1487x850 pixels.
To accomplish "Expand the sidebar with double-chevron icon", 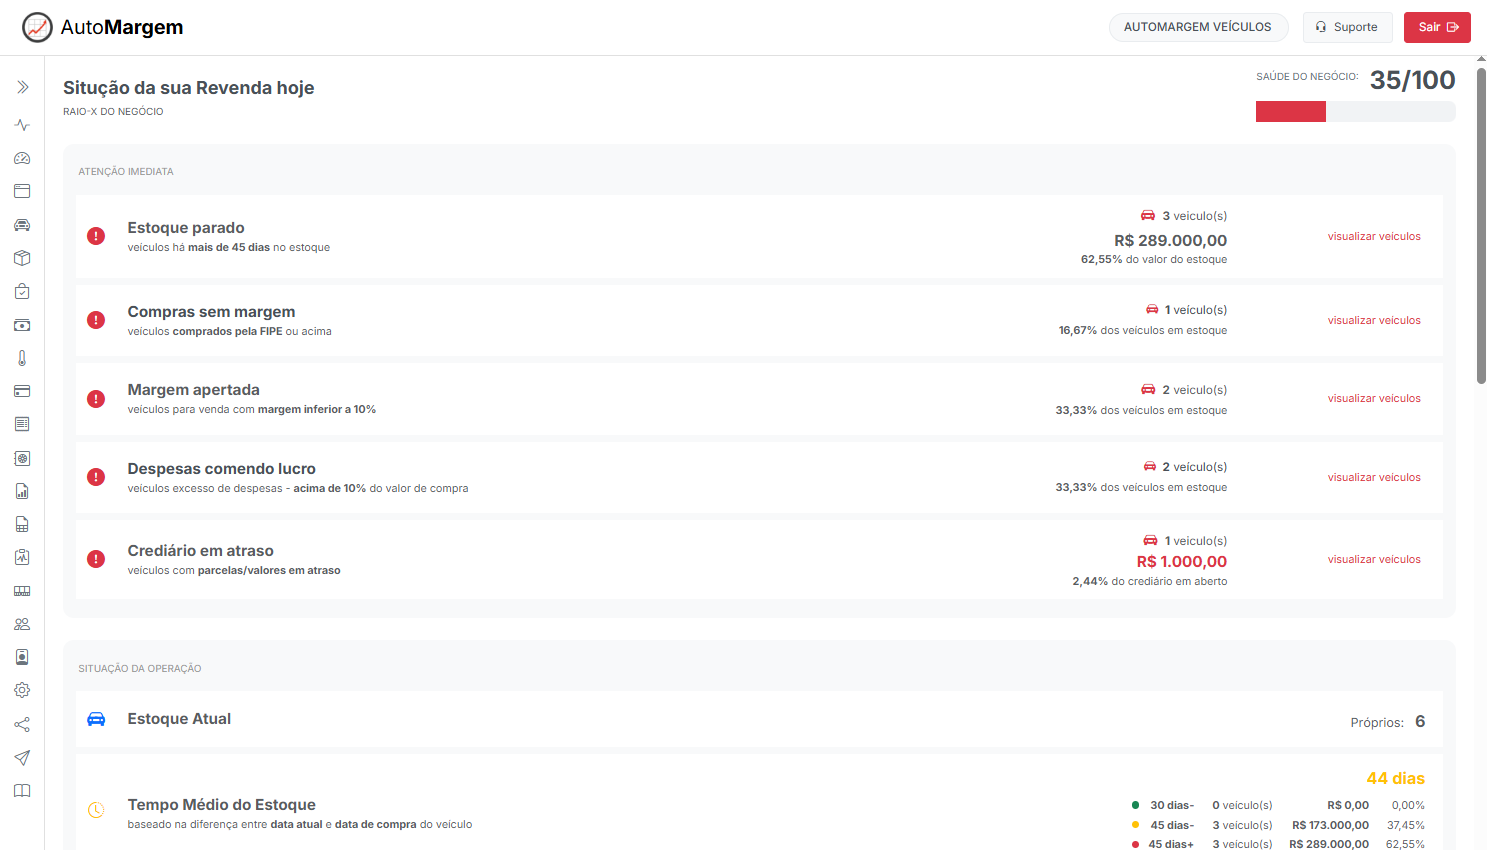I will 22,88.
